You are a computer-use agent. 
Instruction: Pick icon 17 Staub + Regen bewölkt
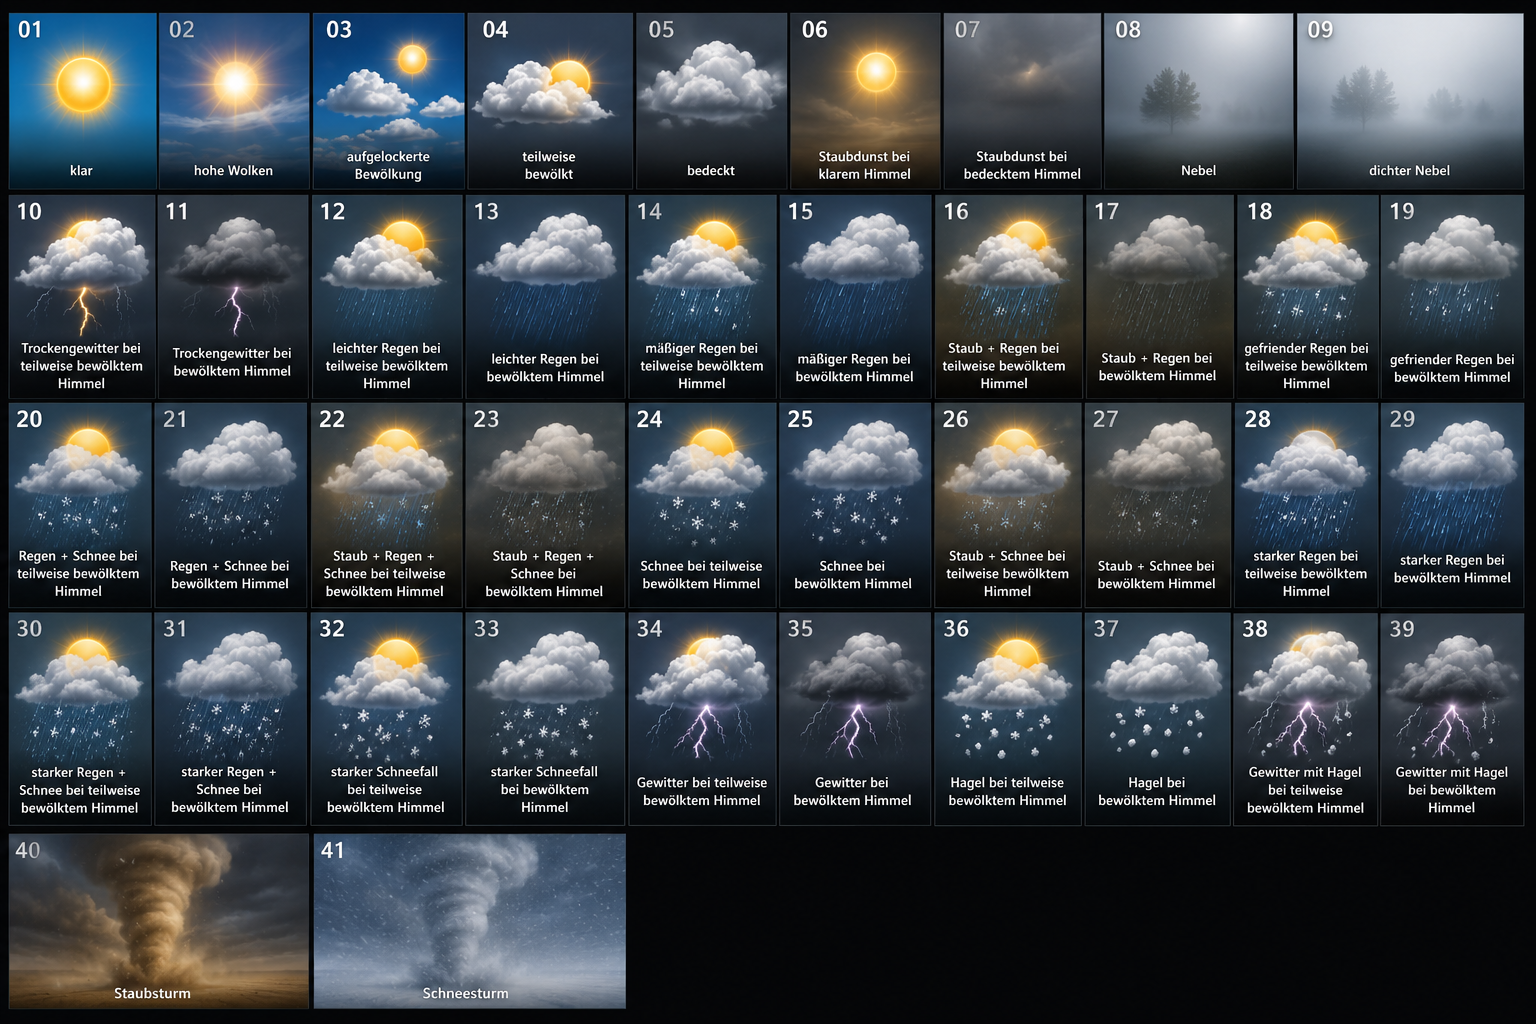click(1158, 297)
